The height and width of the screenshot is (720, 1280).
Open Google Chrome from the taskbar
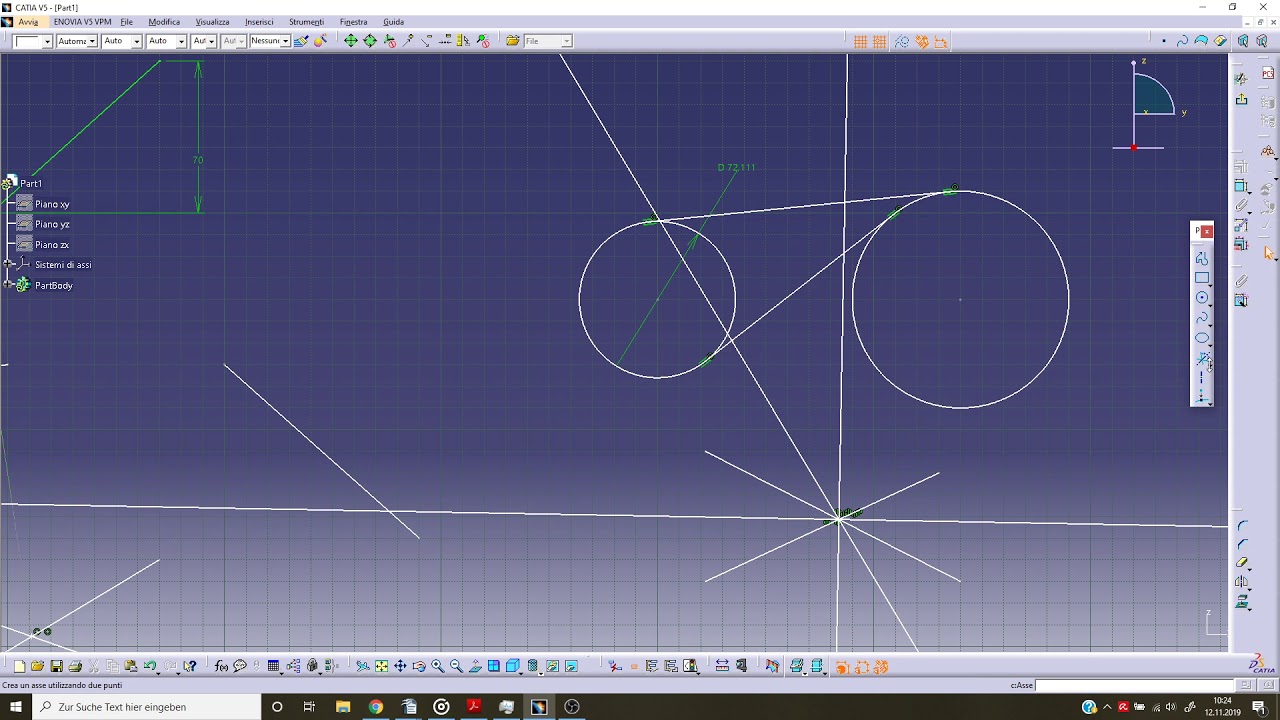pos(375,707)
